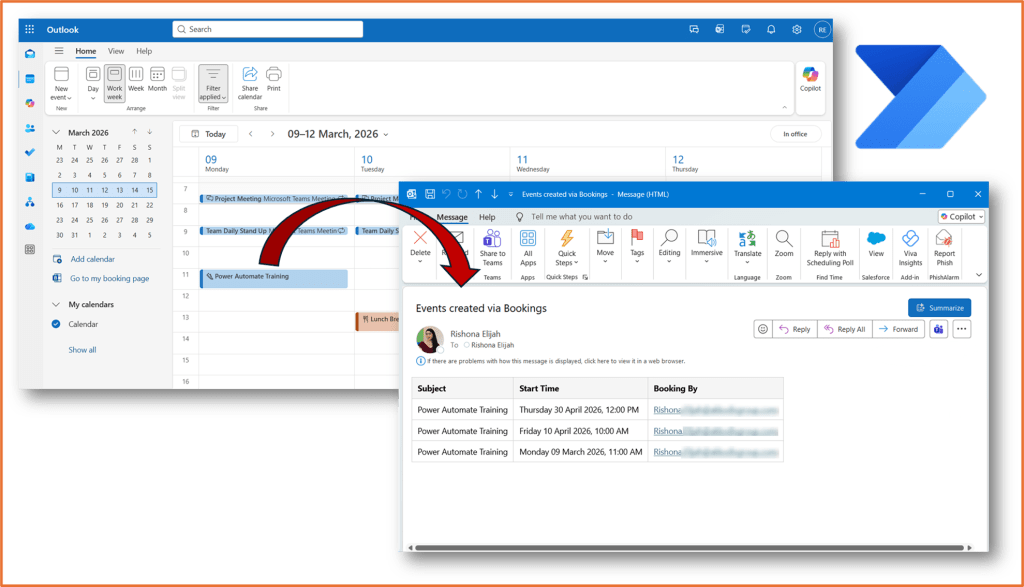Toggle the Calendar checkbox under My calendars
Image resolution: width=1024 pixels, height=587 pixels.
[57, 324]
